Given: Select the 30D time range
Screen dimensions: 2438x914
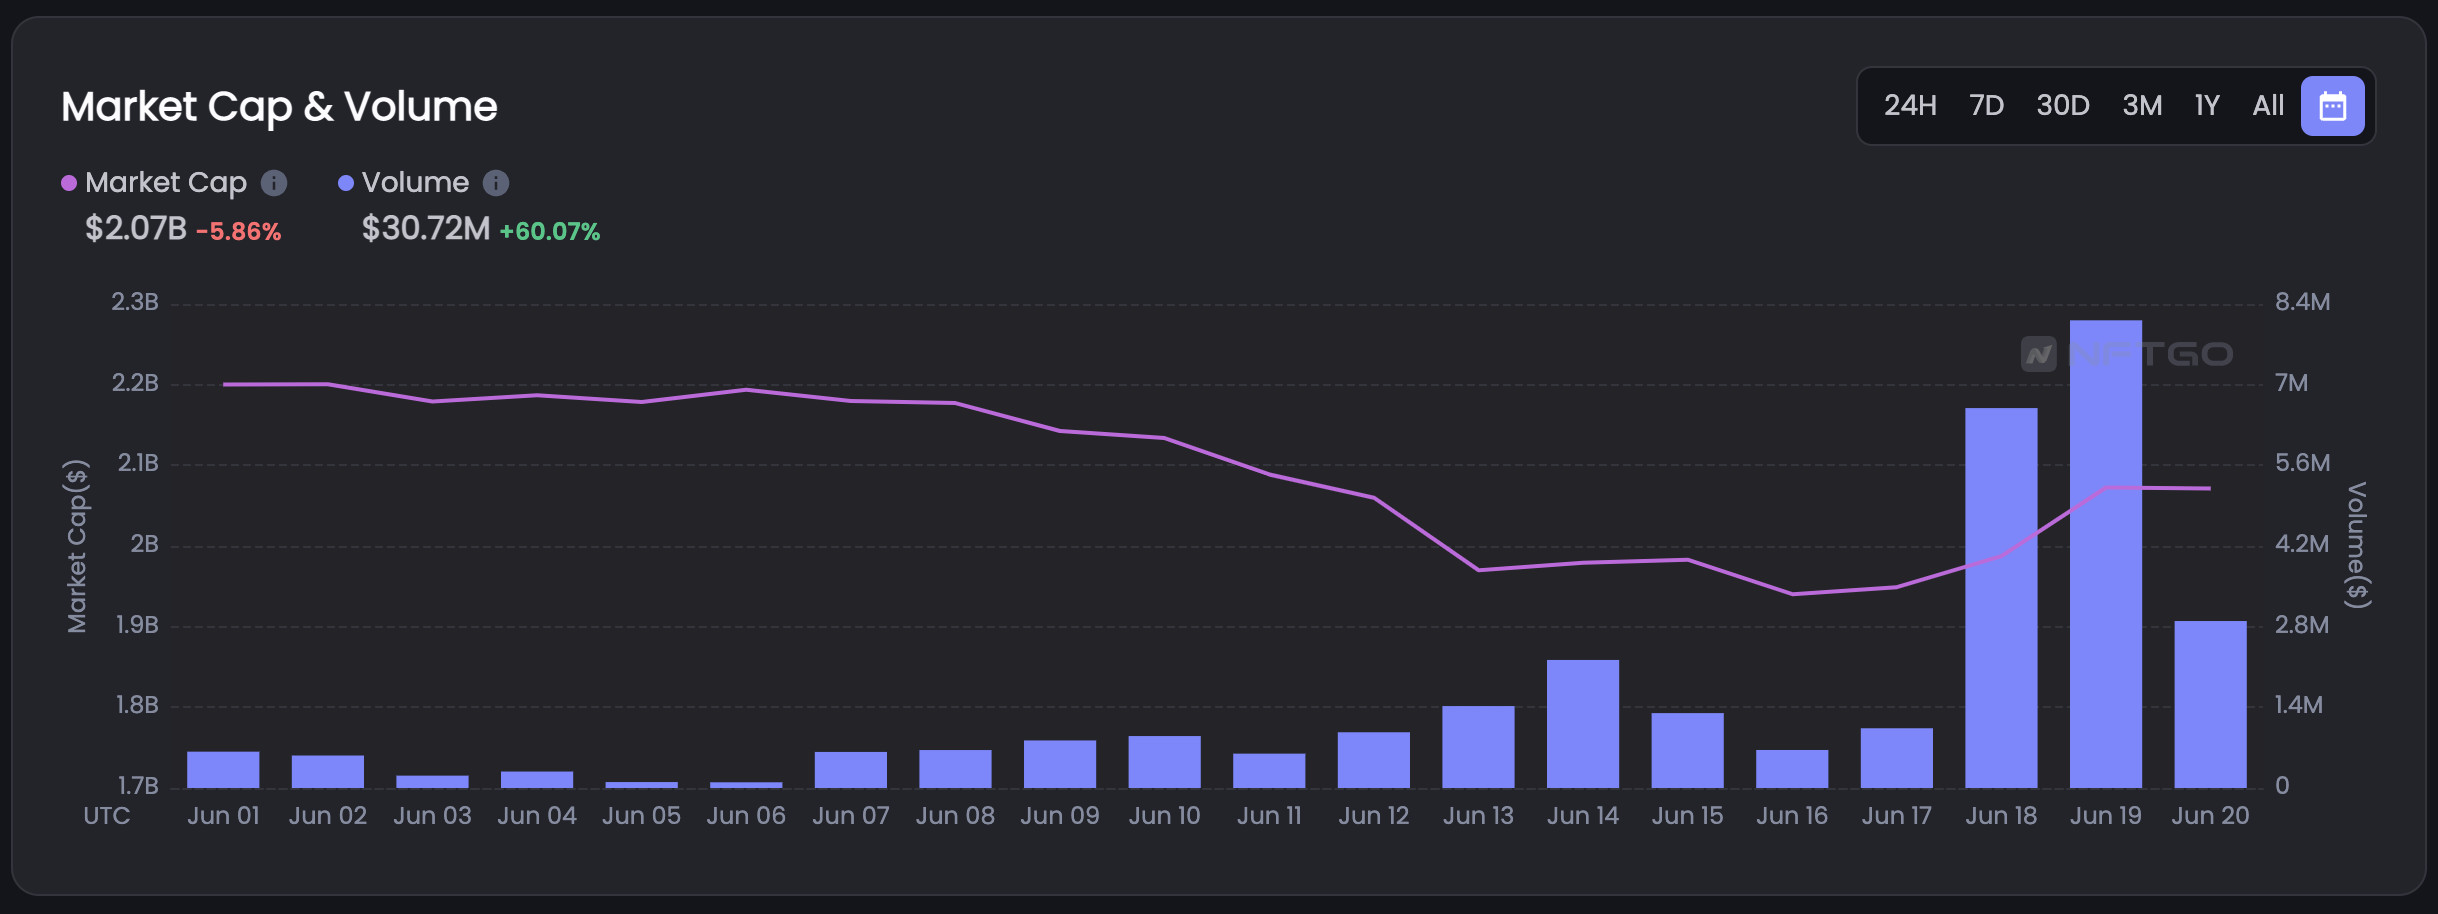Looking at the screenshot, I should 2063,106.
